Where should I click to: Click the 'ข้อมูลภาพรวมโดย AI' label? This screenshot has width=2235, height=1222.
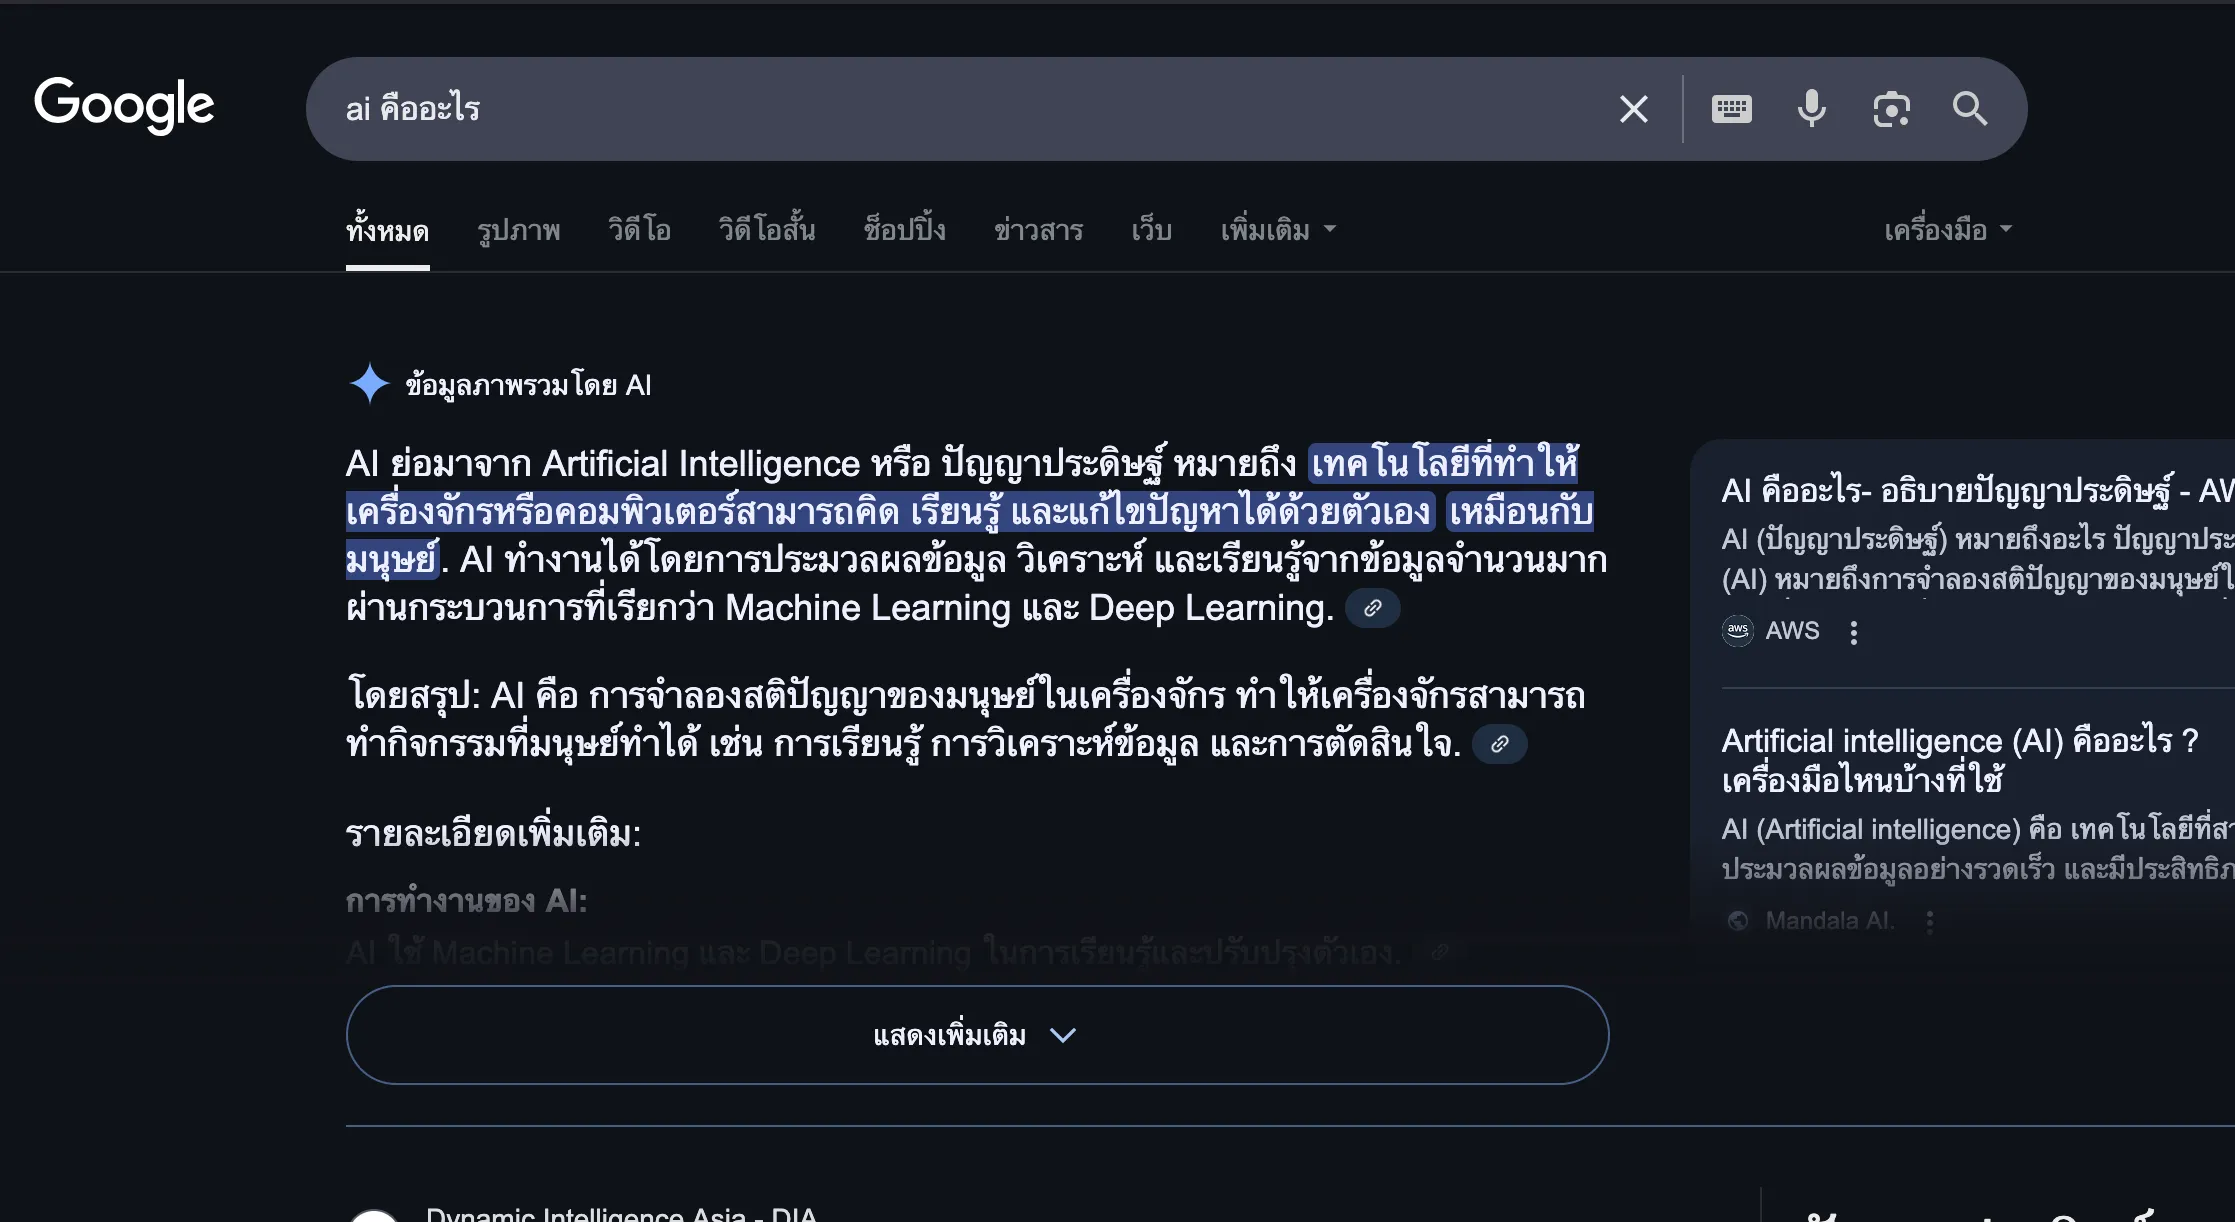[x=528, y=385]
